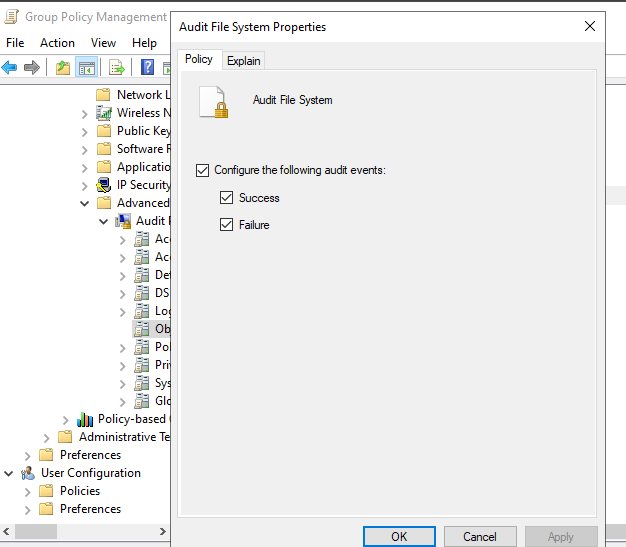
Task: Toggle Configure the following audit events checkbox
Action: pos(202,170)
